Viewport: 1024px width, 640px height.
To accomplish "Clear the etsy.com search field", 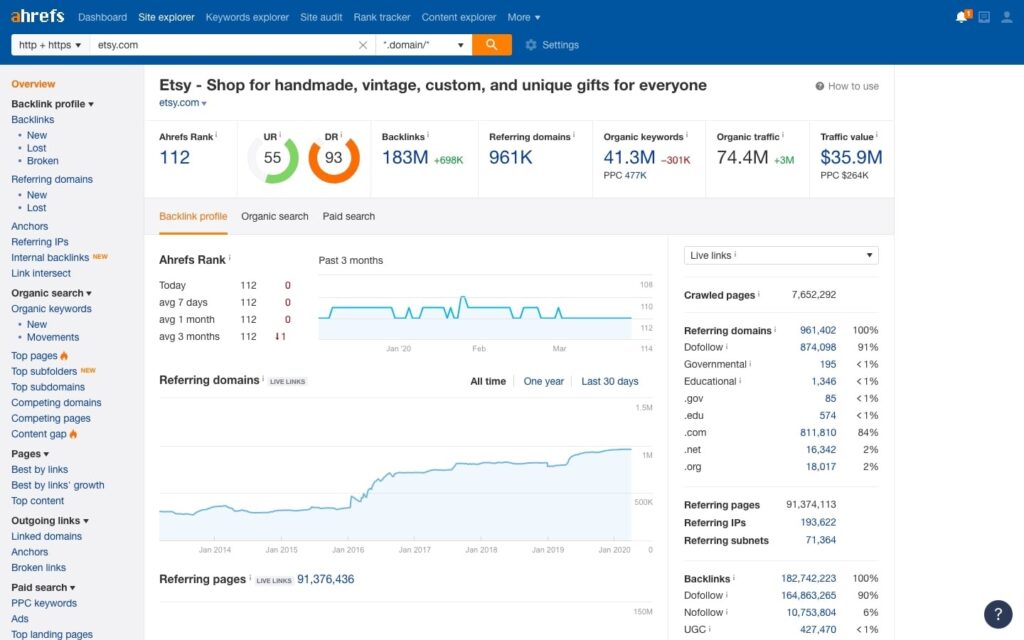I will 363,45.
